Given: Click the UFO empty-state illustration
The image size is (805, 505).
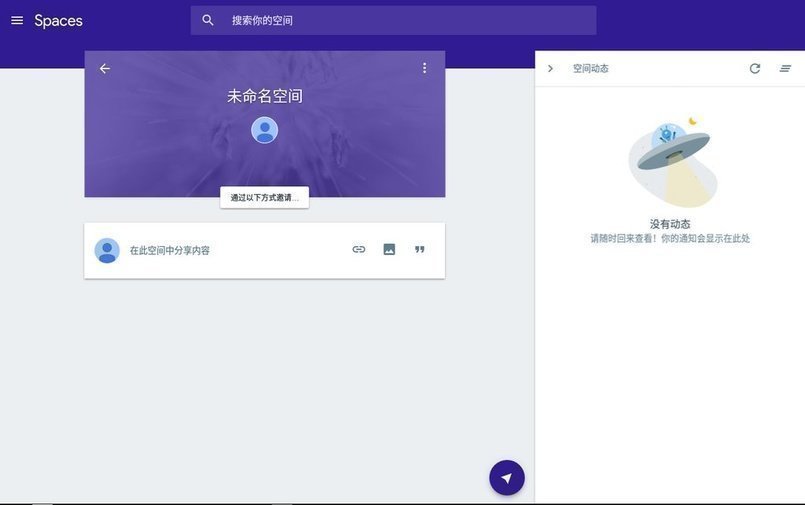Looking at the screenshot, I should coord(671,162).
